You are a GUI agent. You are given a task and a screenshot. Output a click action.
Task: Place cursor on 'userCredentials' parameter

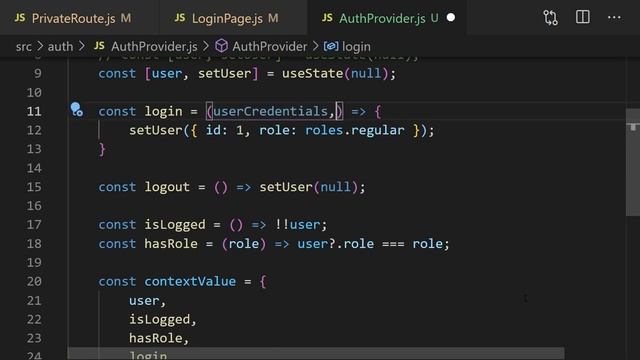(x=270, y=111)
